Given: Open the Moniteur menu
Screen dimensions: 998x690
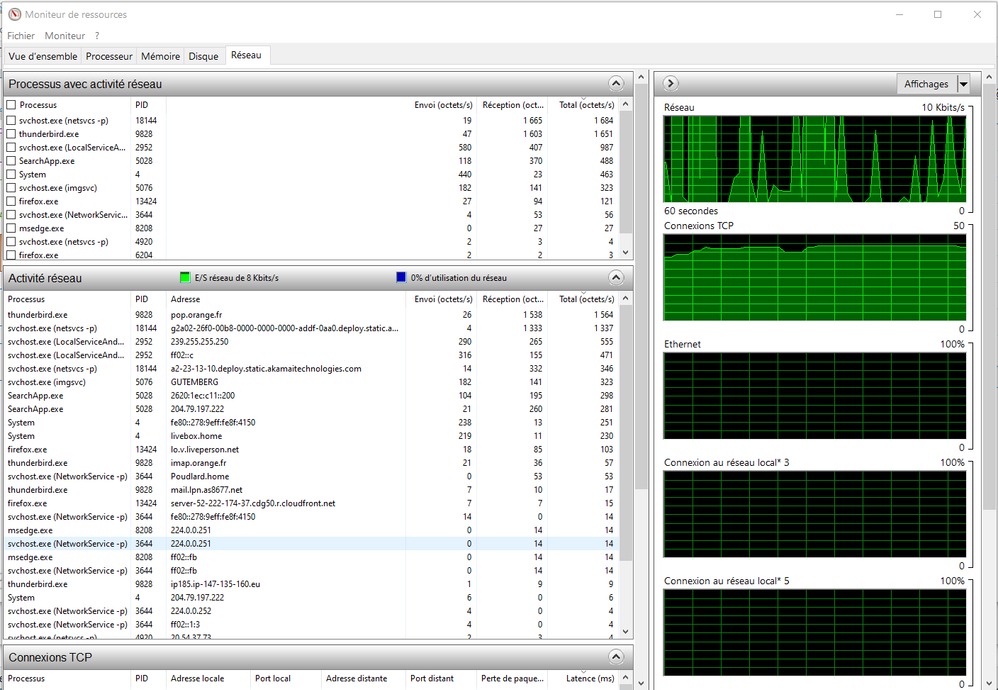Looking at the screenshot, I should [65, 36].
